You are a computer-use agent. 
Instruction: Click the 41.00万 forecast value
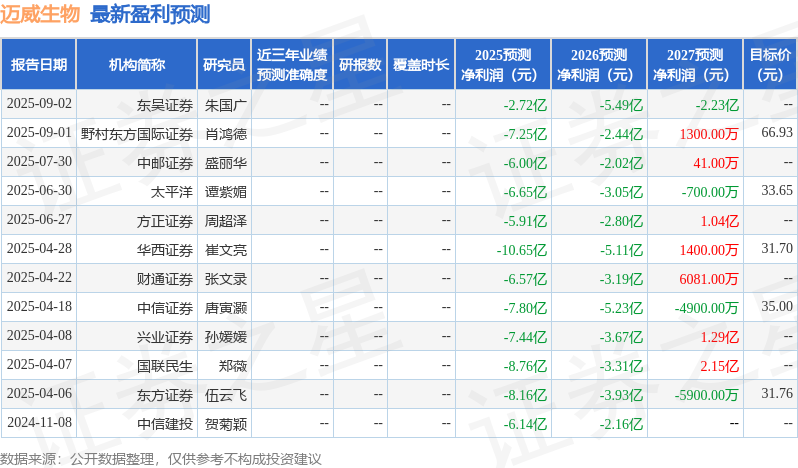(716, 163)
